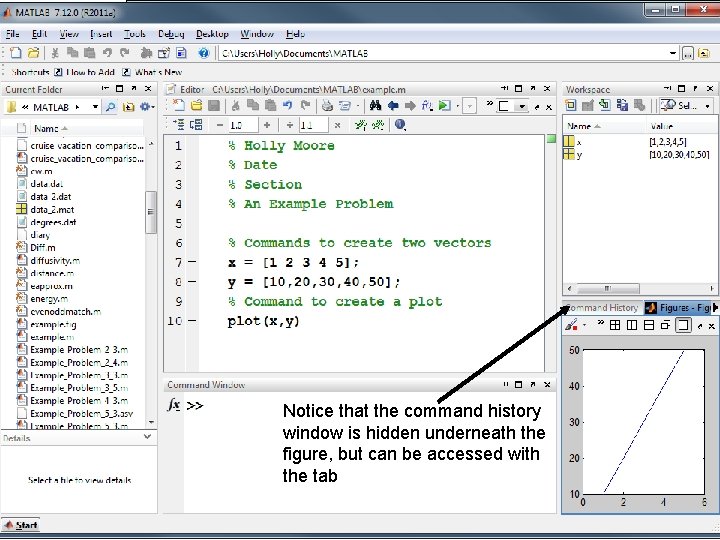720x540 pixels.
Task: Click the Editor forward arrow icon
Action: [410, 106]
